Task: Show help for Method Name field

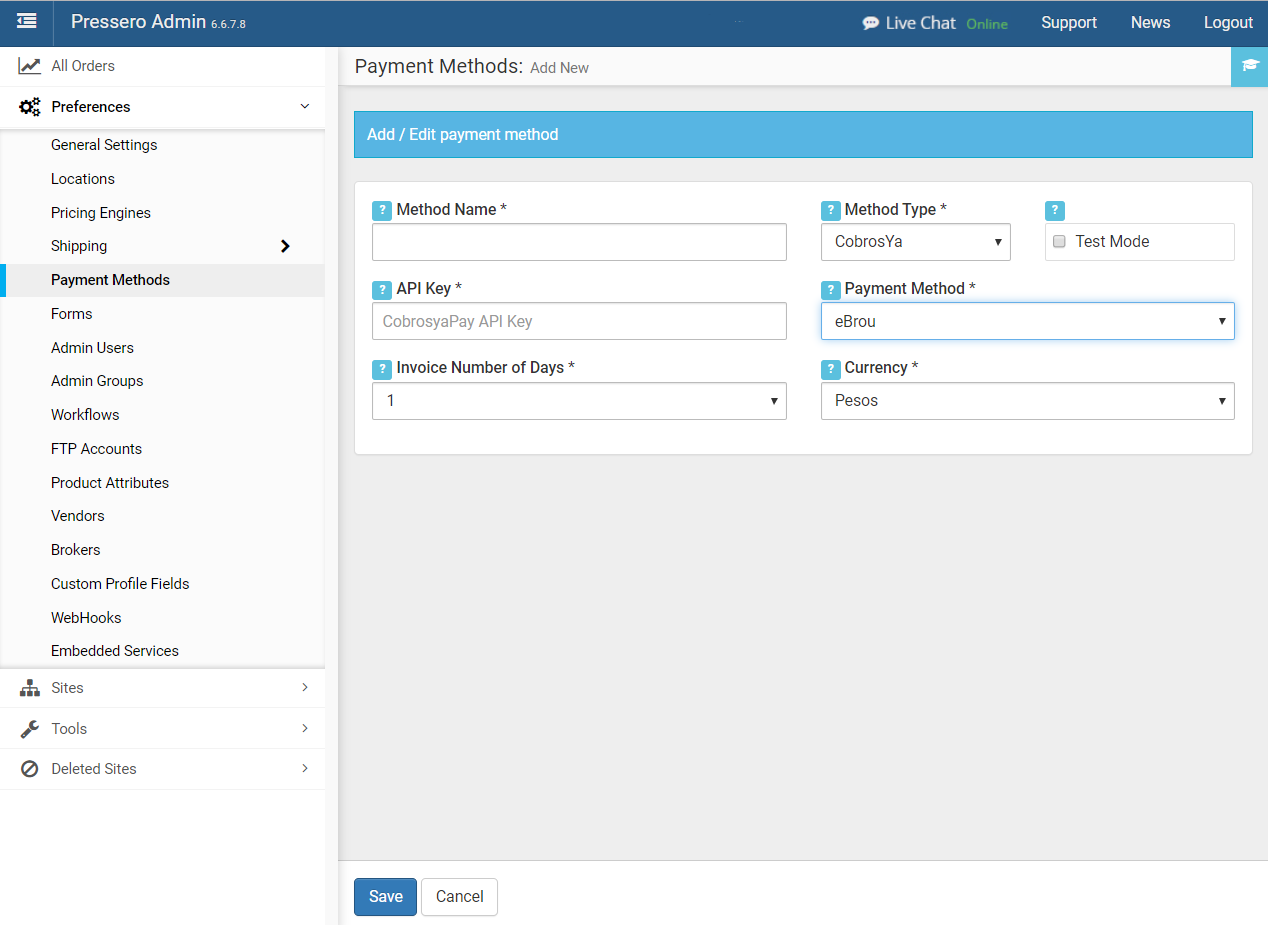Action: pos(382,210)
